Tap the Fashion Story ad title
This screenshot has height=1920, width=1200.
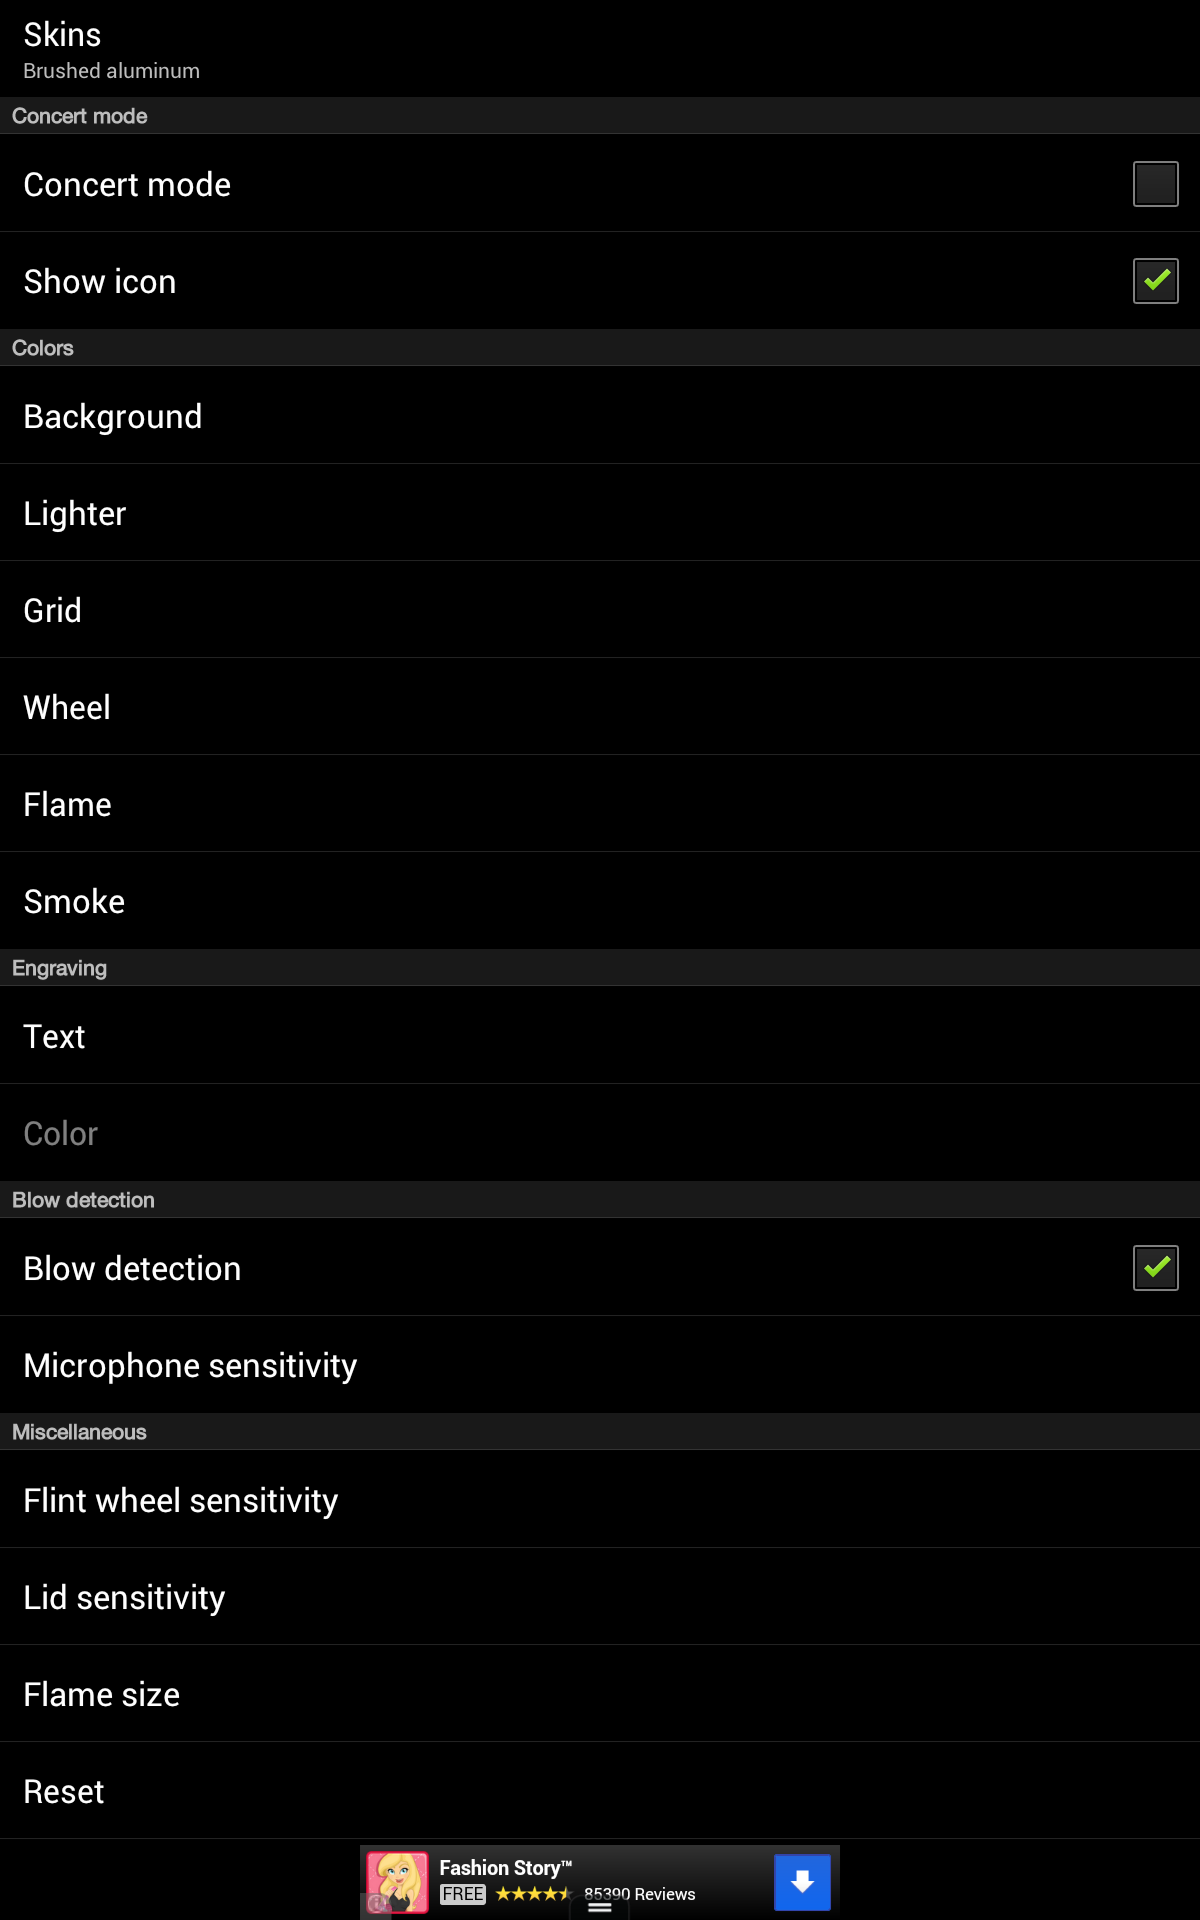tap(505, 1867)
